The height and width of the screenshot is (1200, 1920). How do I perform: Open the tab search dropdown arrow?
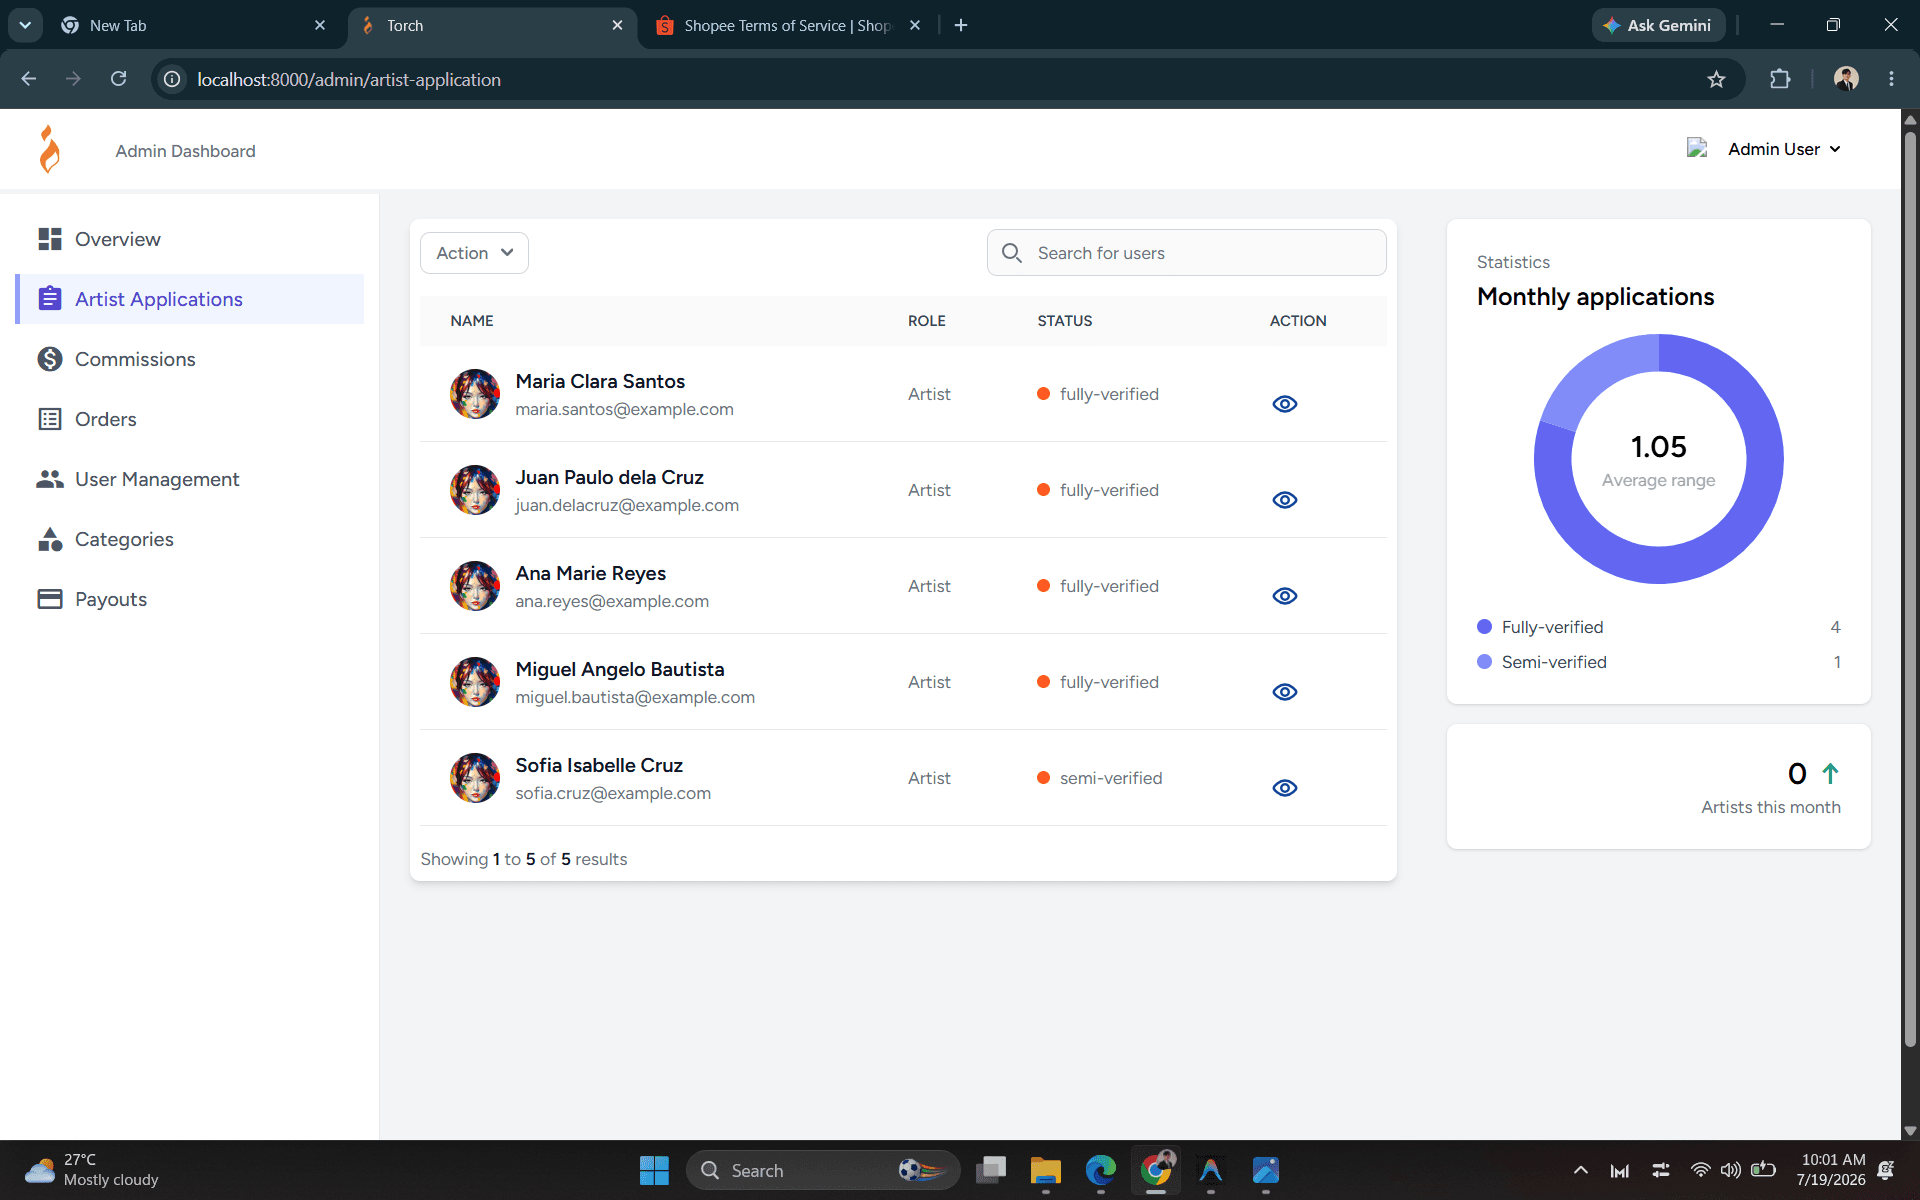24,25
